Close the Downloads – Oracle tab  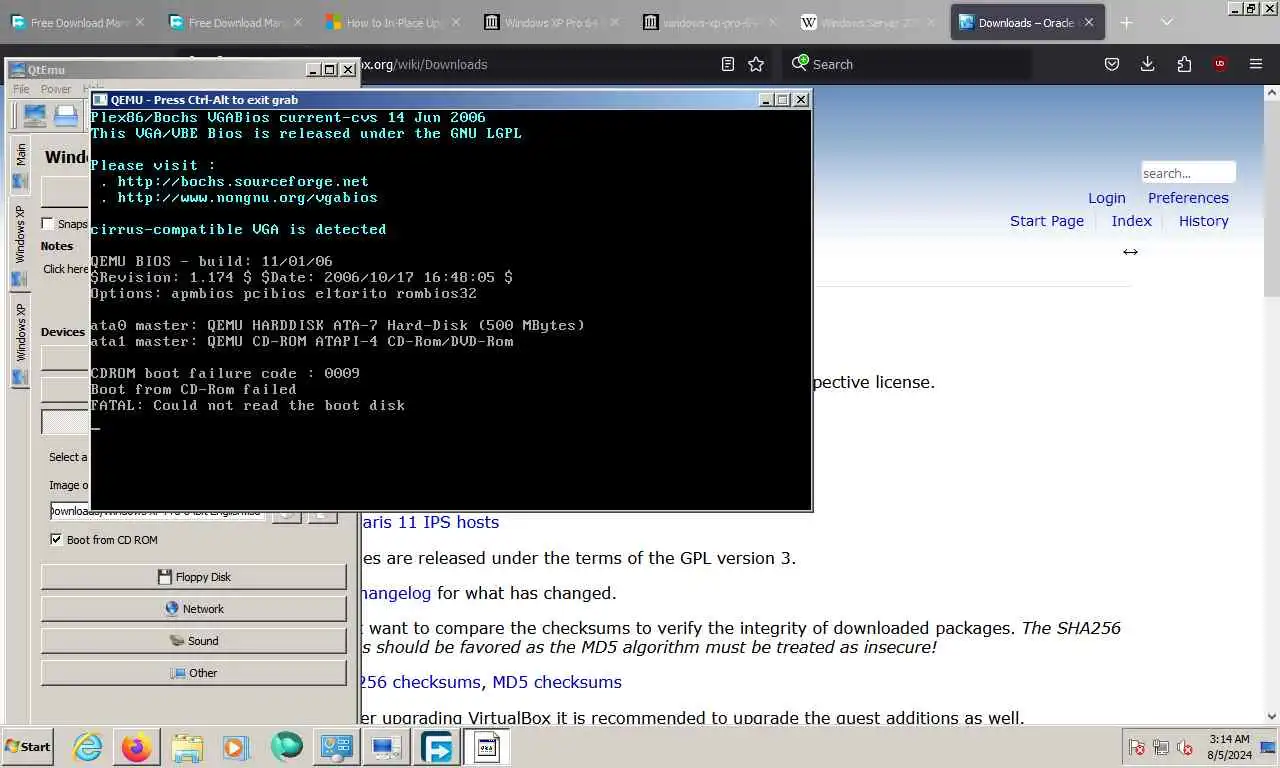pos(1089,22)
